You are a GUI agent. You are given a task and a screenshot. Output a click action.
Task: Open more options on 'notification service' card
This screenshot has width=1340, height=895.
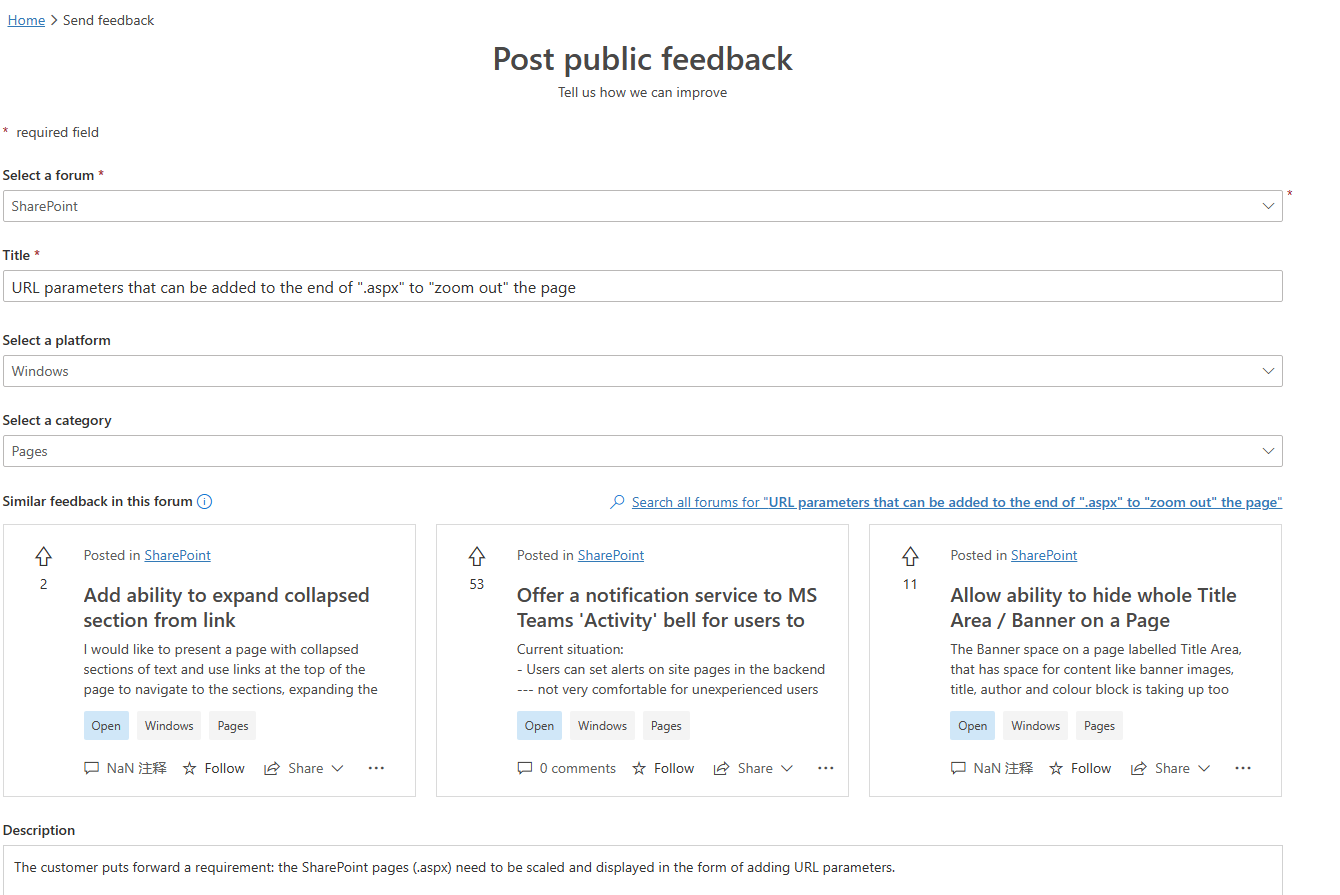coord(825,768)
